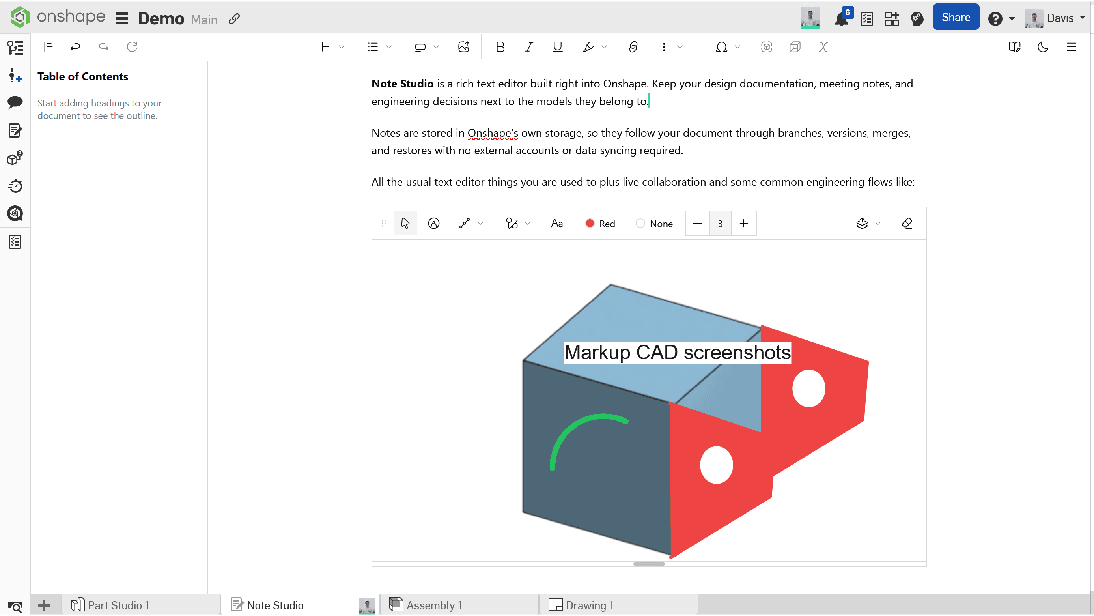Click the capture screenshot toolbar icon
This screenshot has height=616, width=1094.
[767, 47]
